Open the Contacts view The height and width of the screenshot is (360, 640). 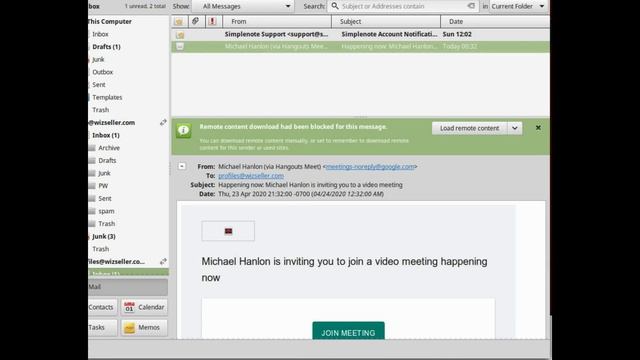click(102, 307)
